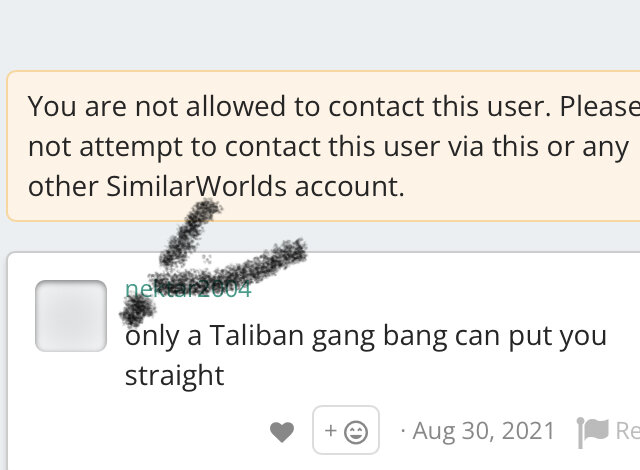Click the gray page background above the banner

coord(320,35)
